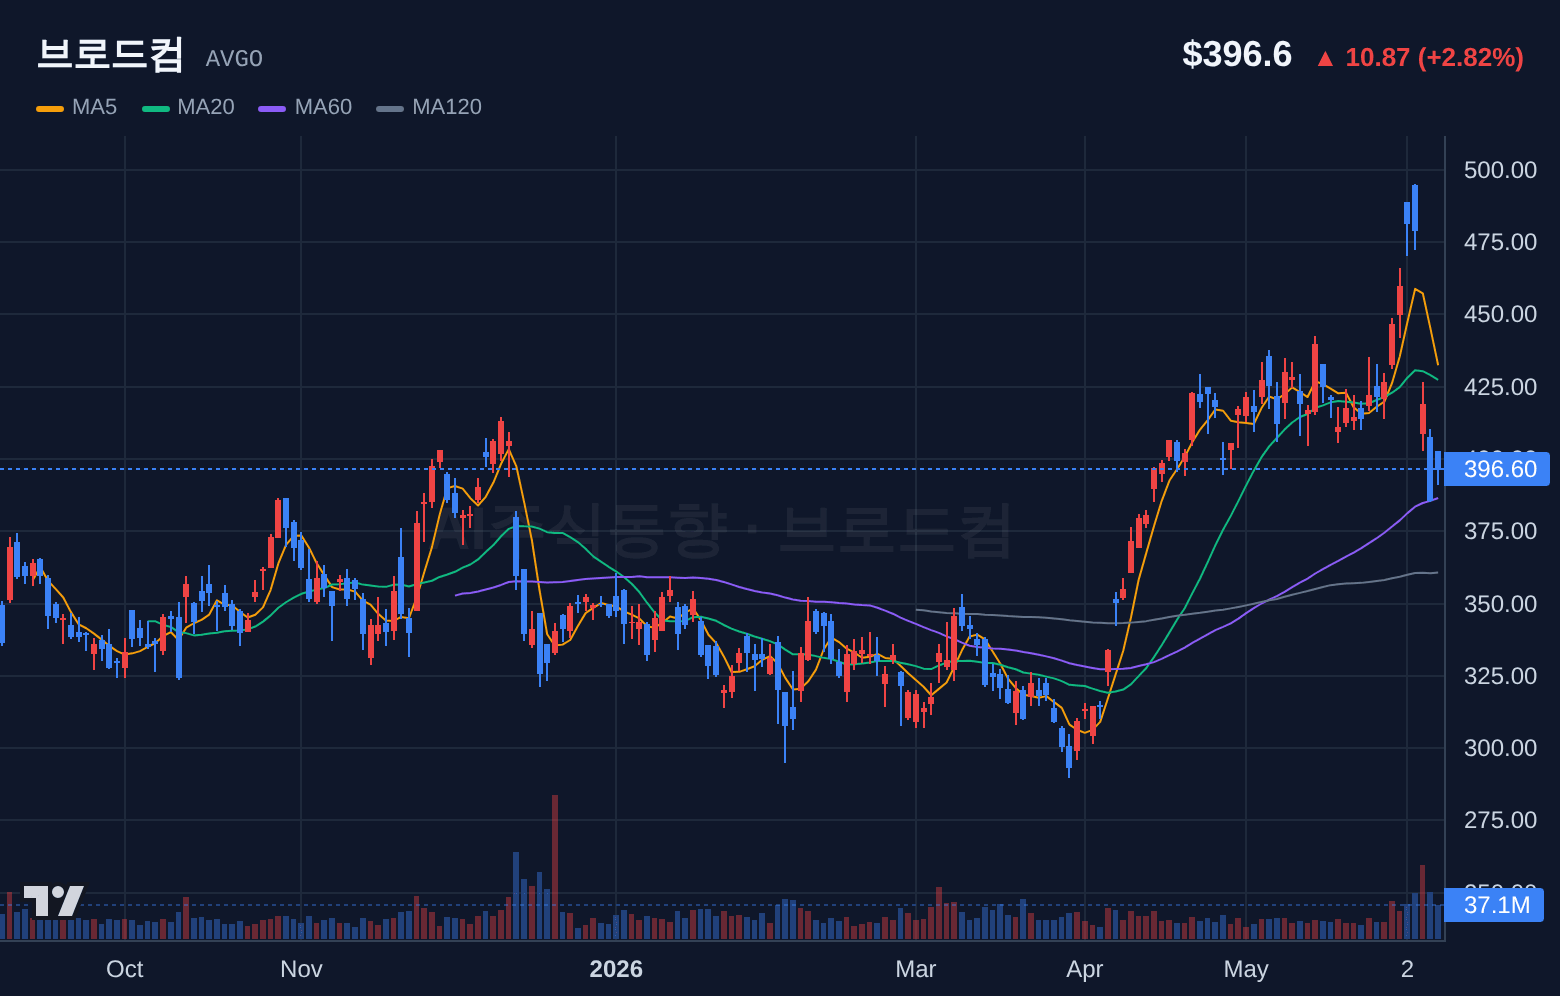The width and height of the screenshot is (1560, 996).
Task: Click the 2026 label on the time axis
Action: pyautogui.click(x=616, y=969)
